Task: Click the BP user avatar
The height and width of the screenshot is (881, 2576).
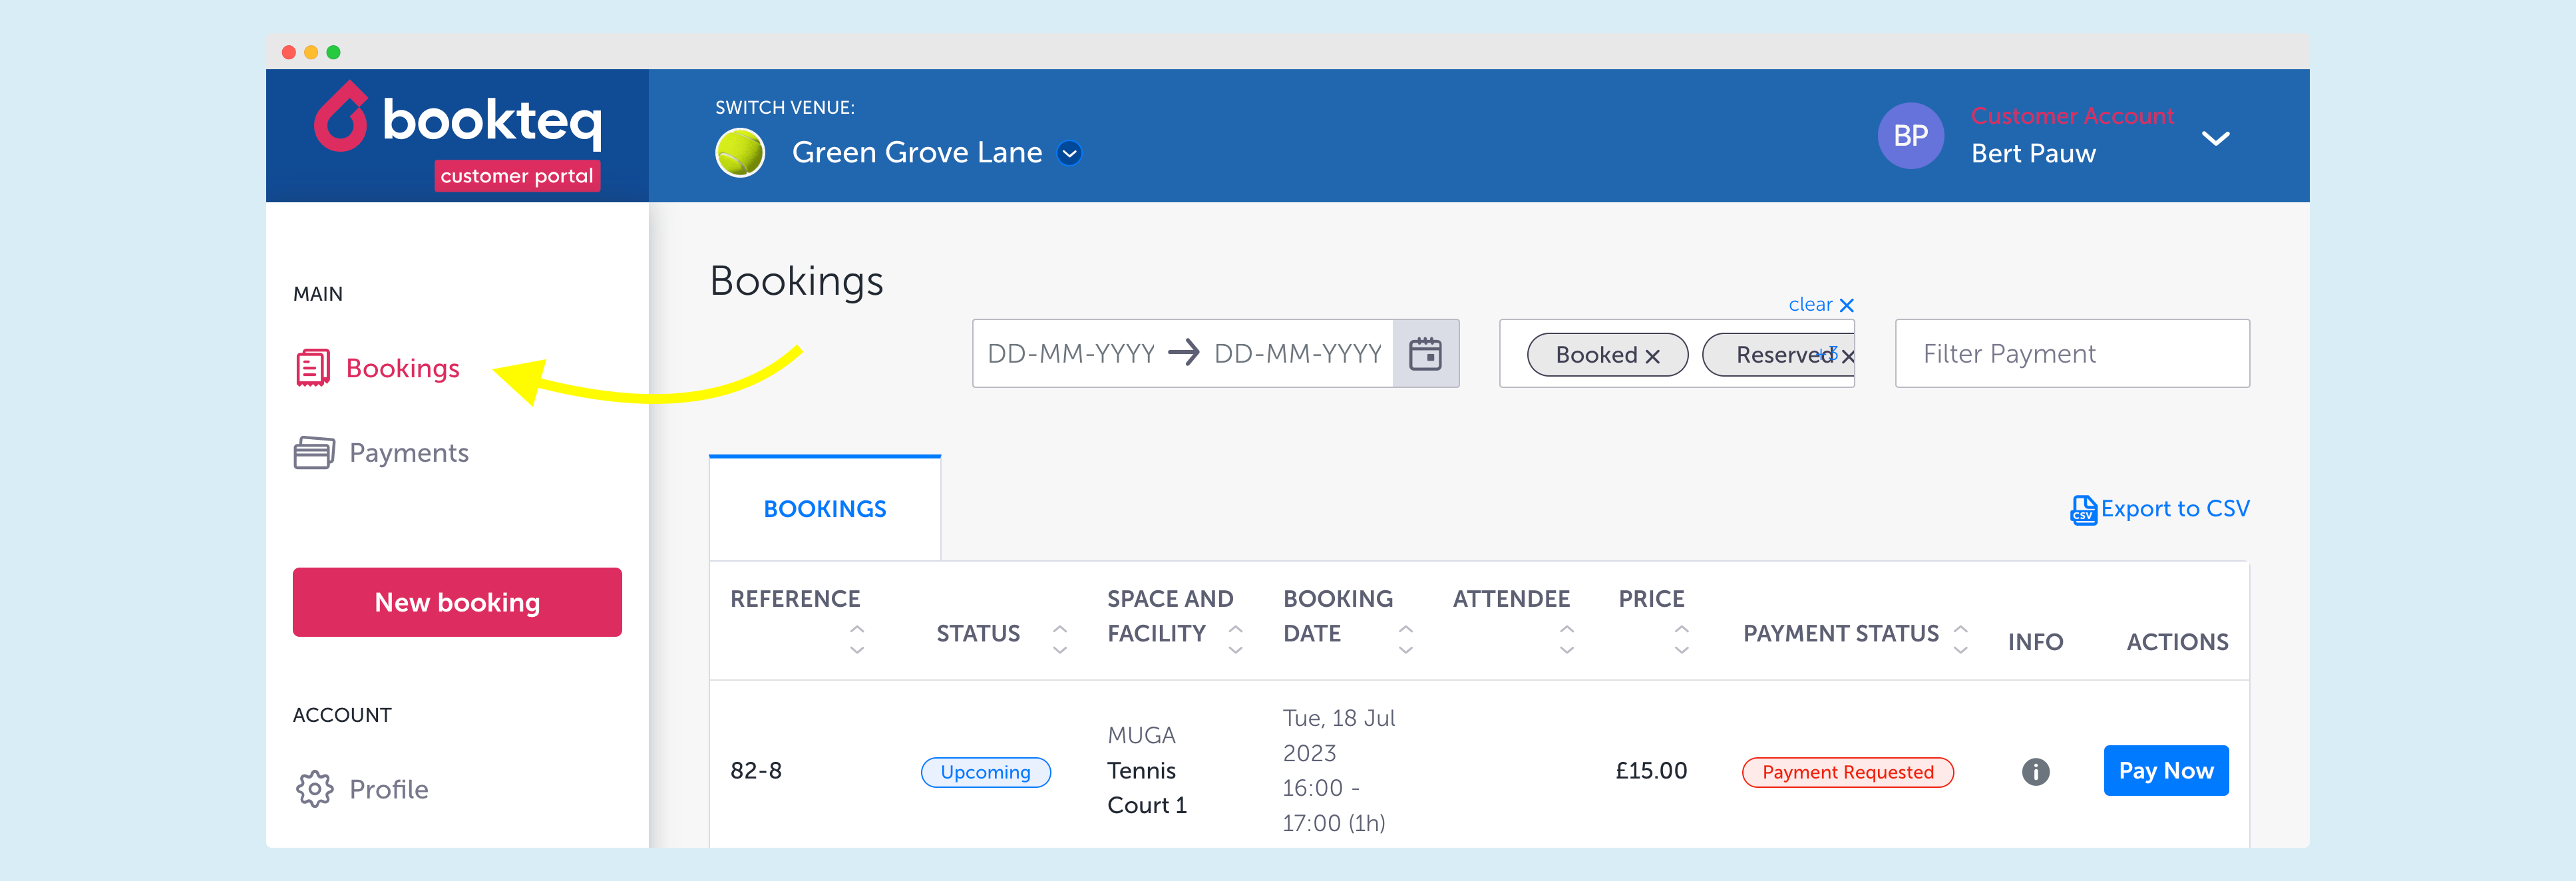Action: (1910, 136)
